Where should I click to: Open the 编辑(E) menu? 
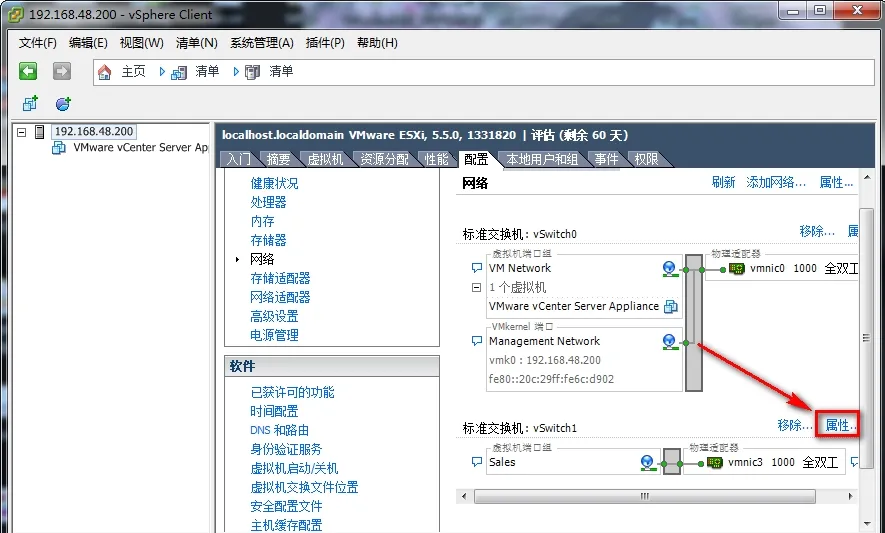pyautogui.click(x=88, y=43)
